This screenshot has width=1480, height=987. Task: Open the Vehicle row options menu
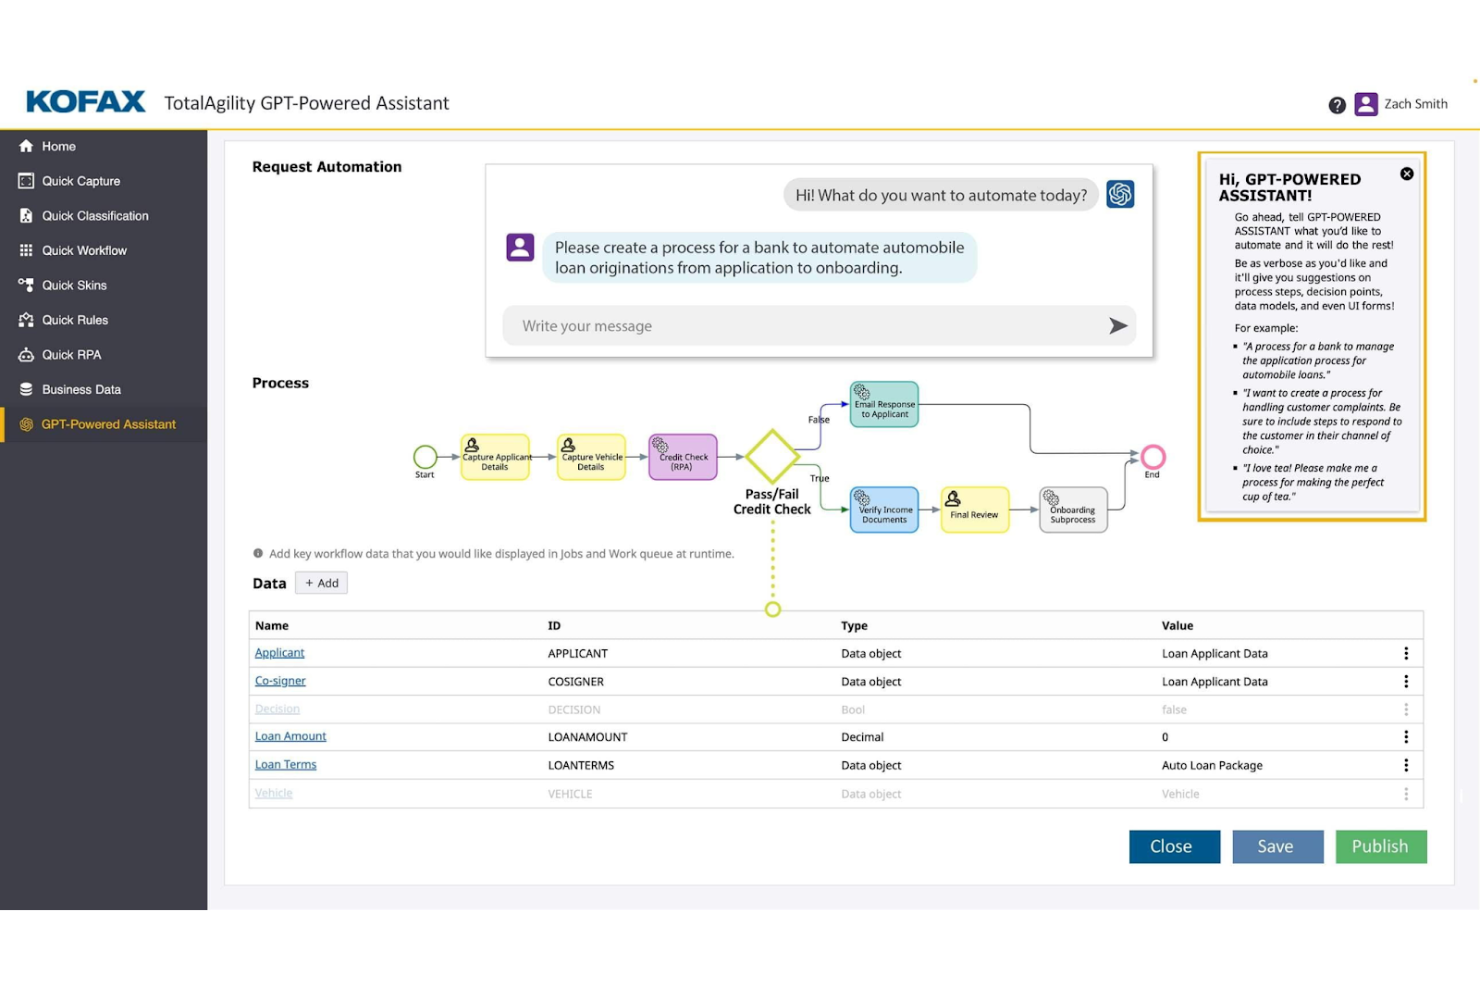point(1406,793)
